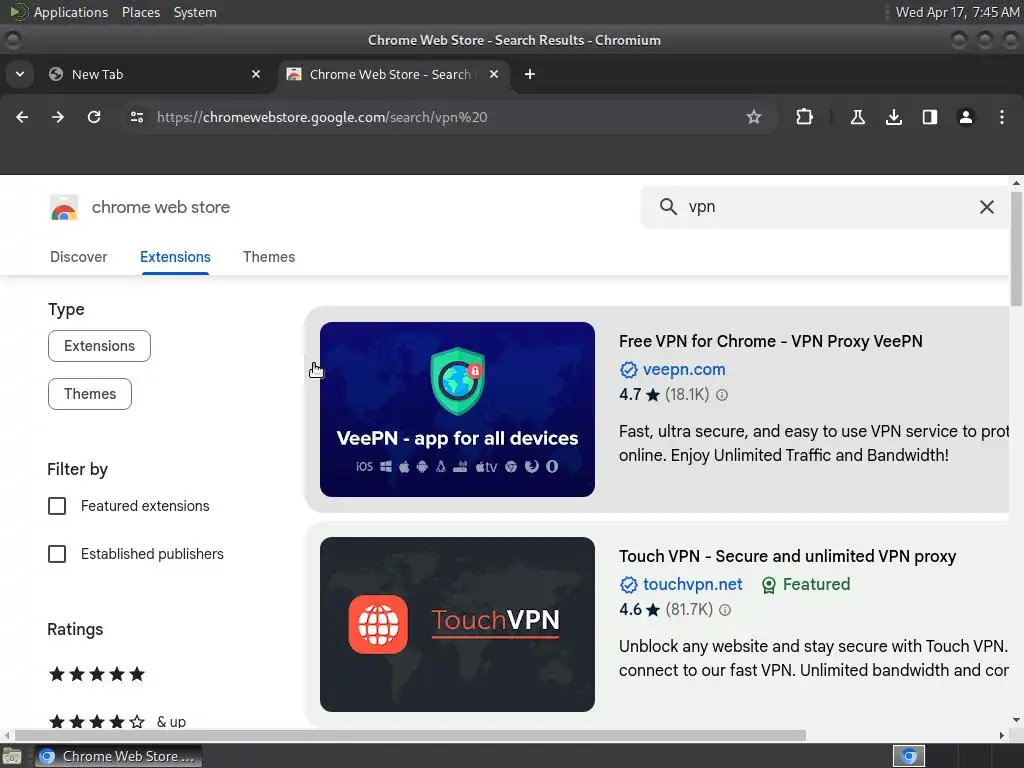The height and width of the screenshot is (768, 1024).
Task: Open Free VPN for Chrome - VPN Proxy VeePN
Action: pos(771,341)
